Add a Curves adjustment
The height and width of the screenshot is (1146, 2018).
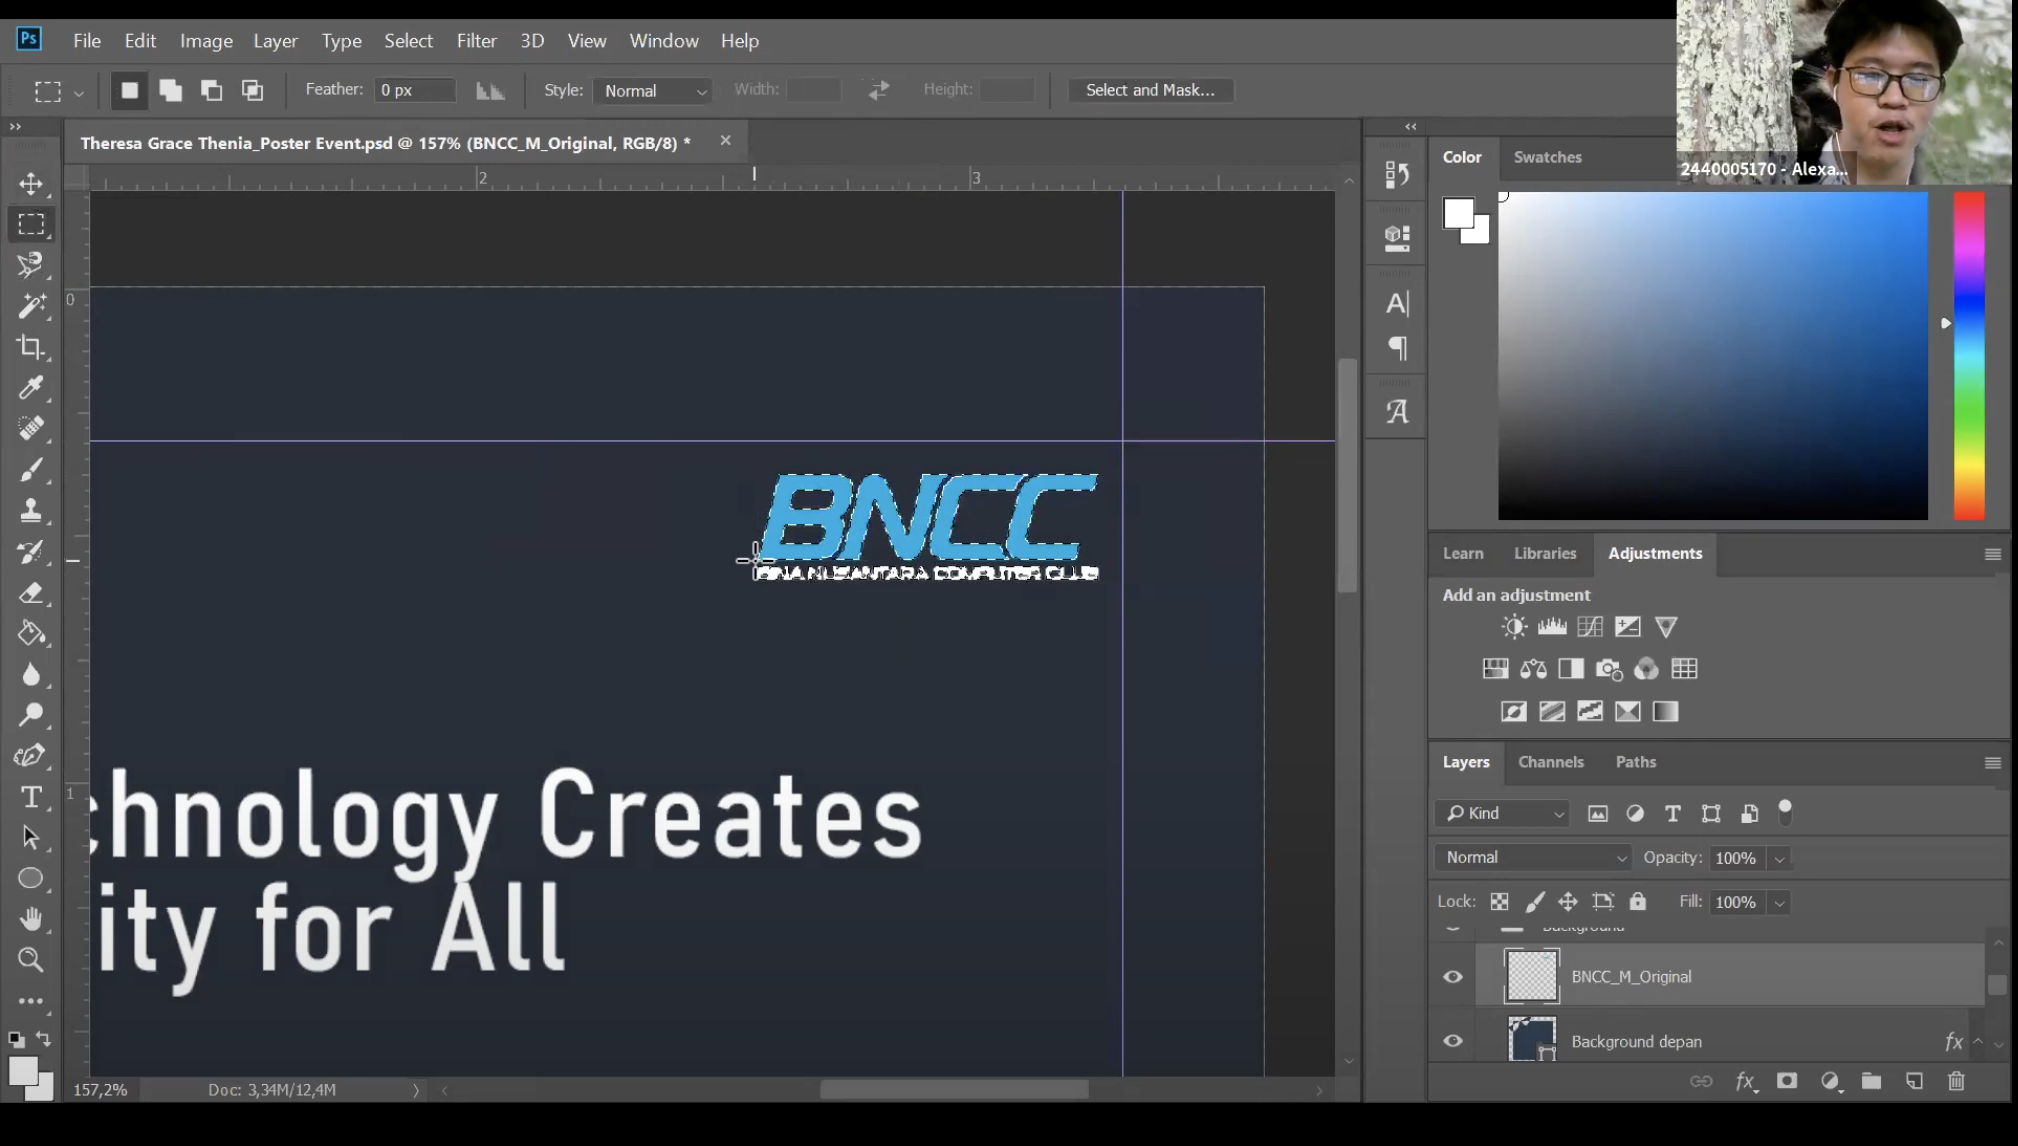point(1590,626)
